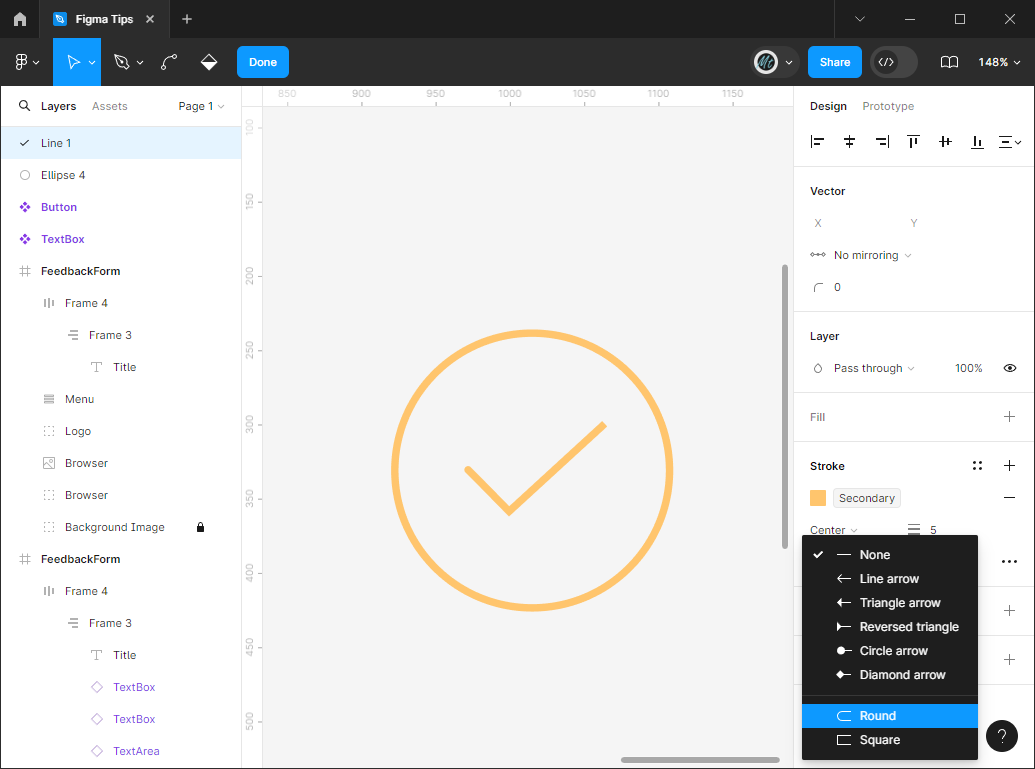Align horizontal centers icon
This screenshot has height=769, width=1035.
tap(850, 141)
